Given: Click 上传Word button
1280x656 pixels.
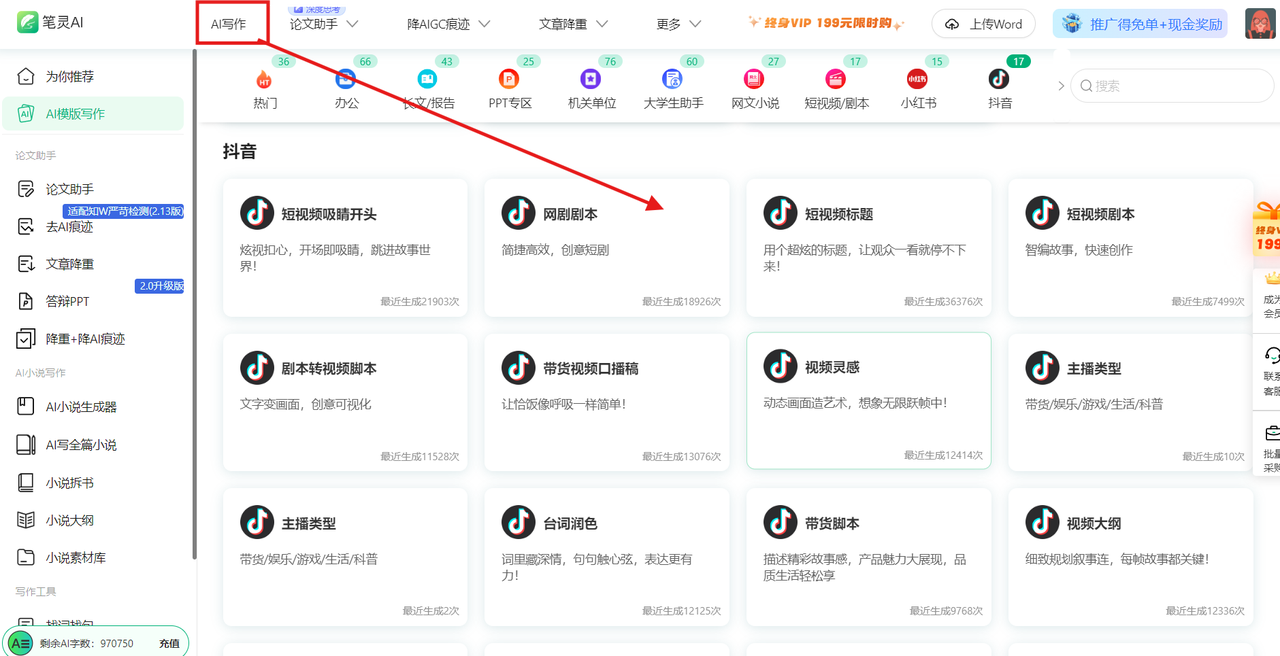Looking at the screenshot, I should (983, 24).
